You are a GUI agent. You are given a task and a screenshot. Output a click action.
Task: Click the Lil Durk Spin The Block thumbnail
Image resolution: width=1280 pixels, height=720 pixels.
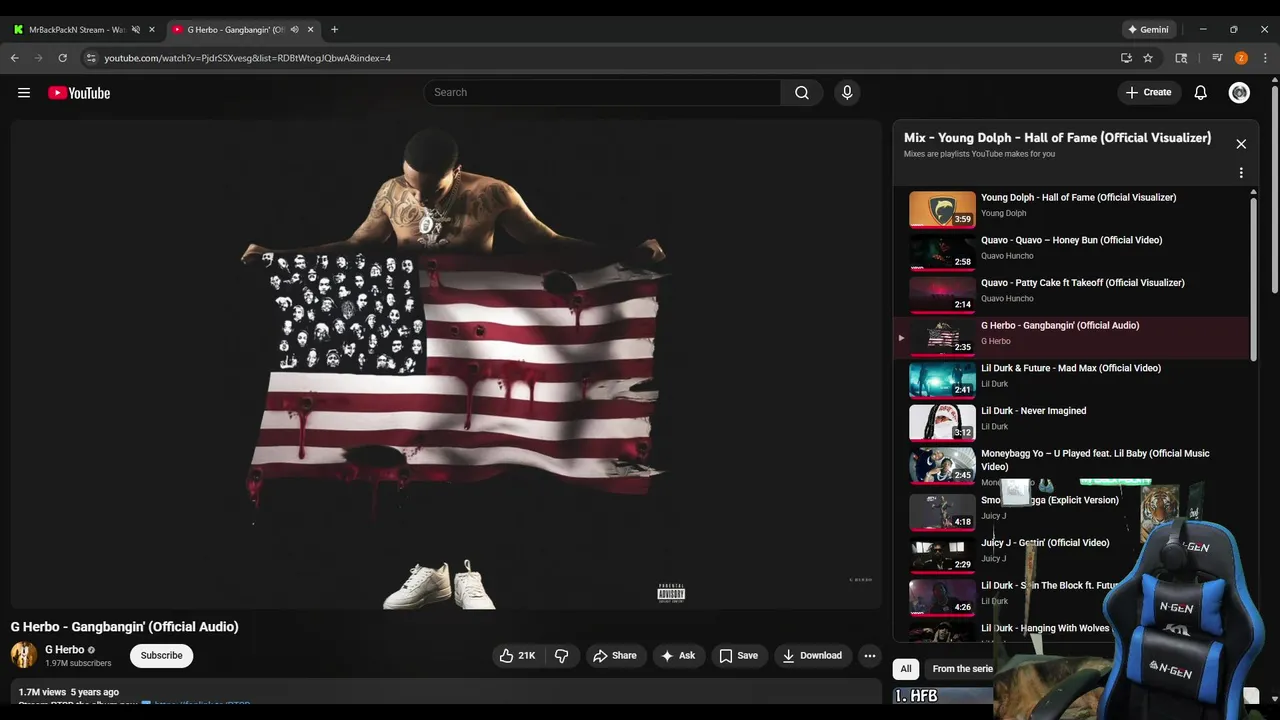[x=942, y=598]
